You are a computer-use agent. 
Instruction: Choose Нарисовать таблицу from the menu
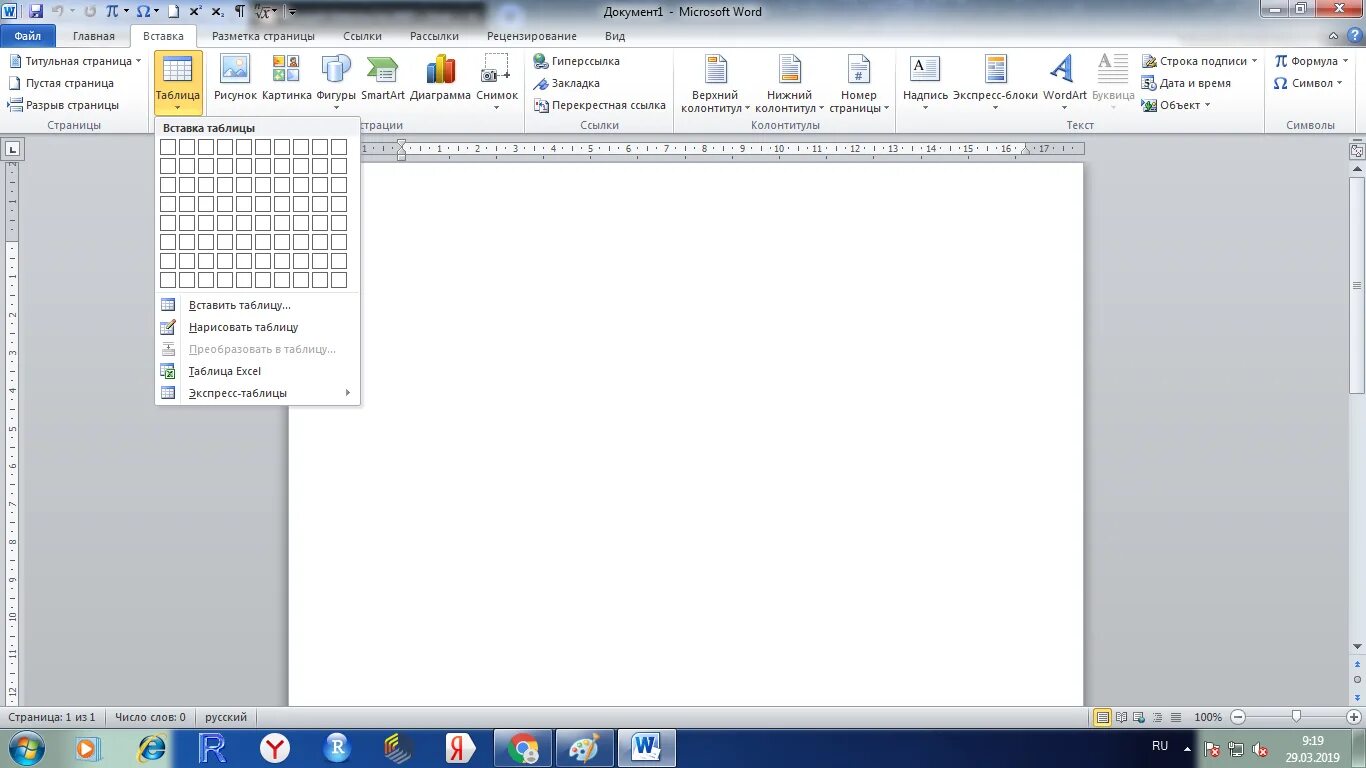pyautogui.click(x=257, y=327)
